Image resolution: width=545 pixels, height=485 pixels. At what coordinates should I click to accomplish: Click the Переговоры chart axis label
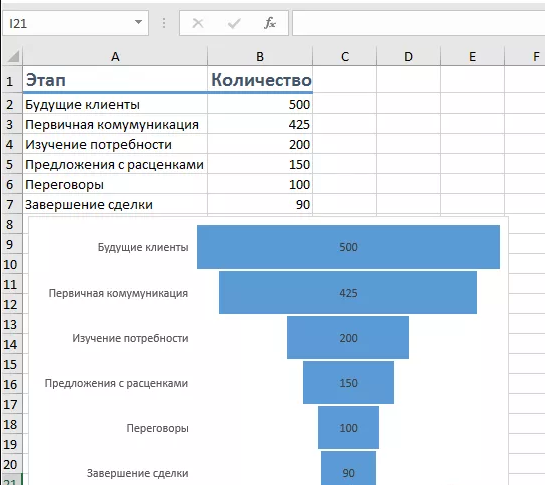pos(157,428)
